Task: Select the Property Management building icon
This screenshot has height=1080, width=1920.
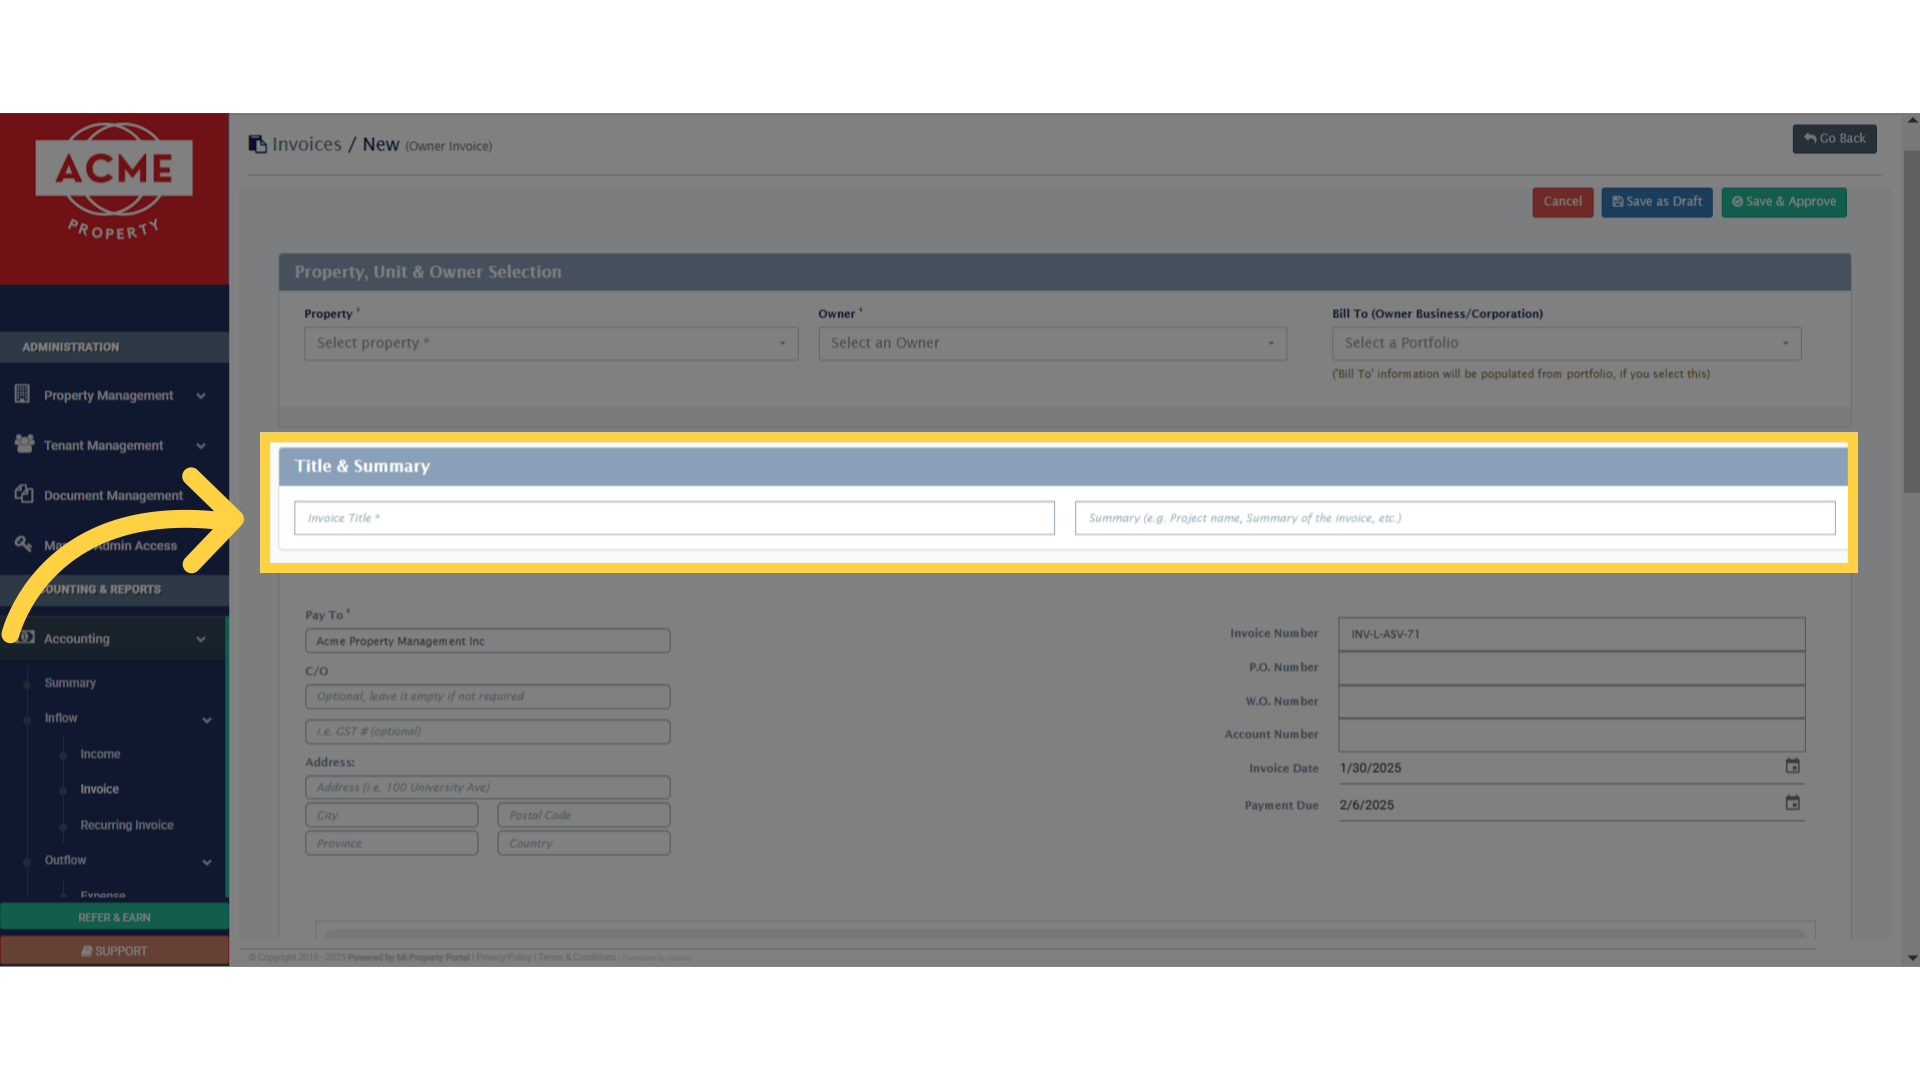Action: tap(22, 394)
